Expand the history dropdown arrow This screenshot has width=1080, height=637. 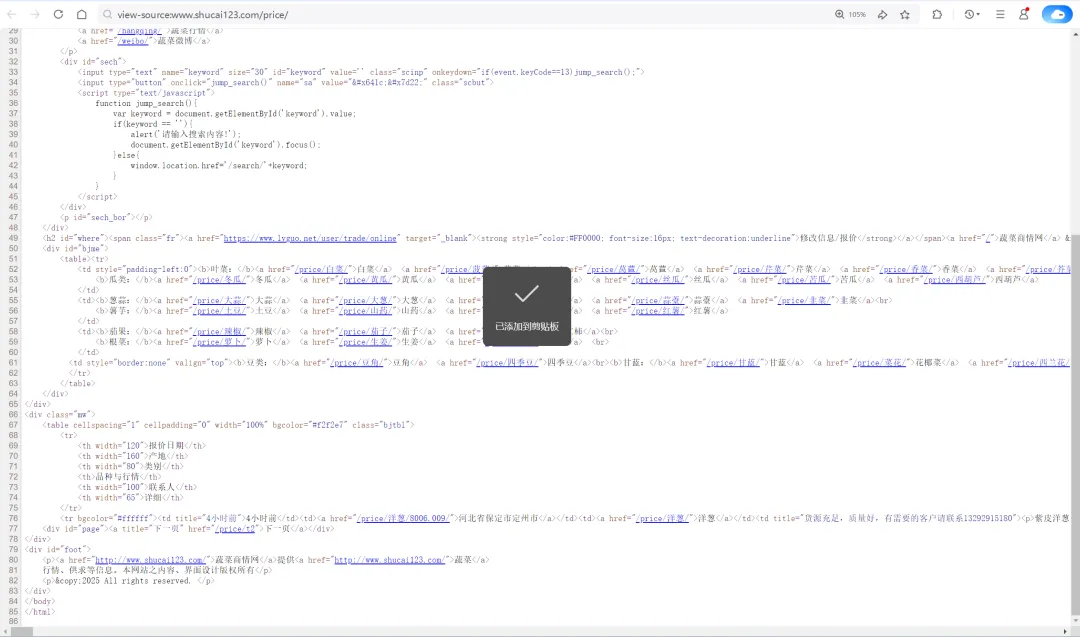[978, 14]
